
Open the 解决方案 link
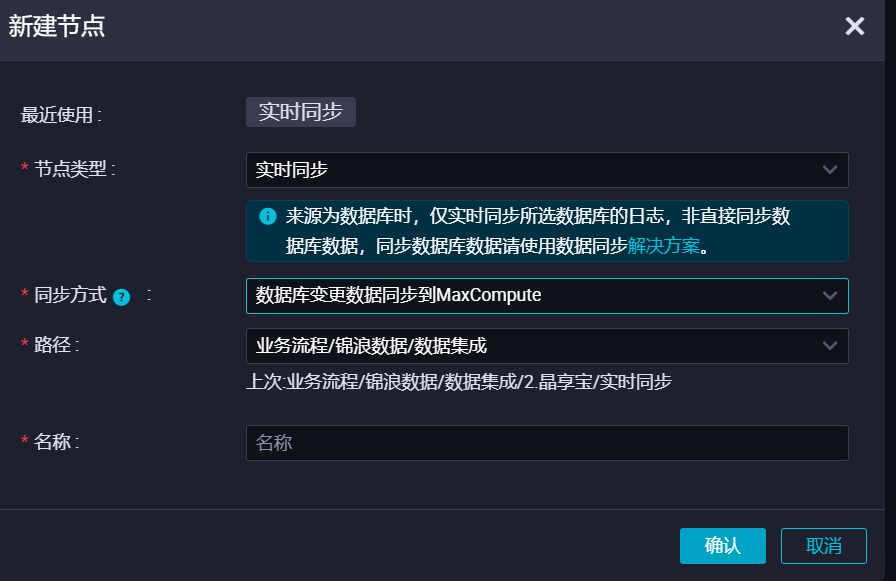point(663,245)
